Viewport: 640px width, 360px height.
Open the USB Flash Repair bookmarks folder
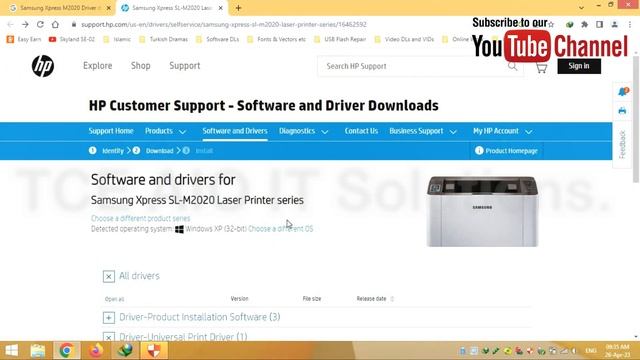[x=340, y=39]
